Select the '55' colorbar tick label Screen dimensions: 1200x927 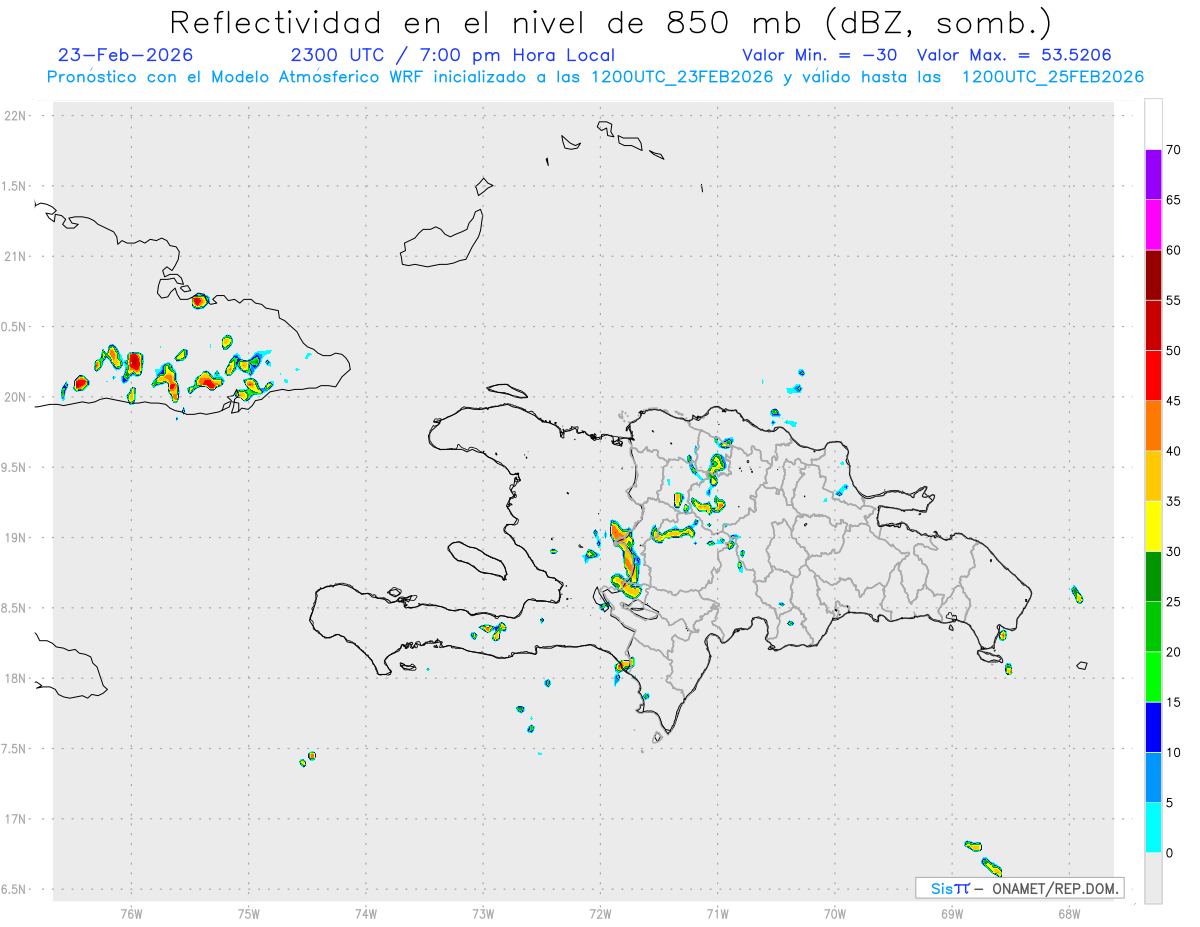pos(1174,301)
